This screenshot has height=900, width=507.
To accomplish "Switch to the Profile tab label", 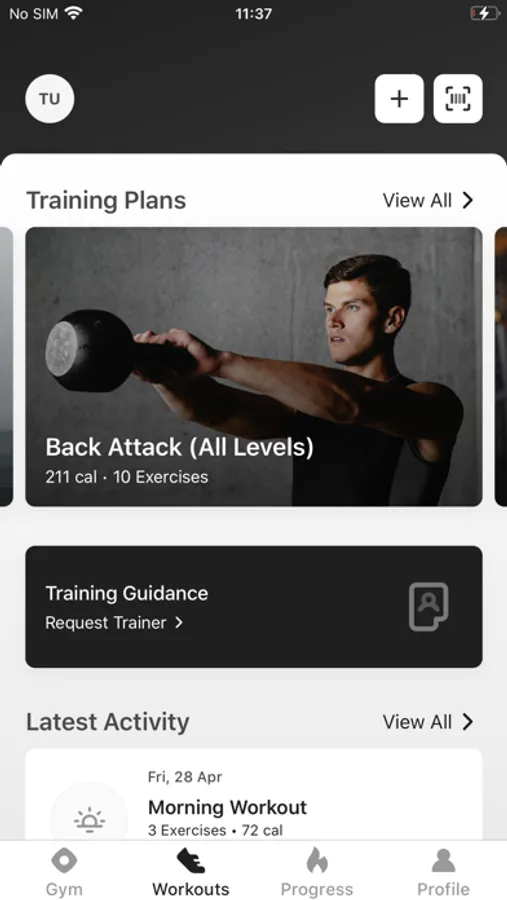I will pyautogui.click(x=443, y=889).
